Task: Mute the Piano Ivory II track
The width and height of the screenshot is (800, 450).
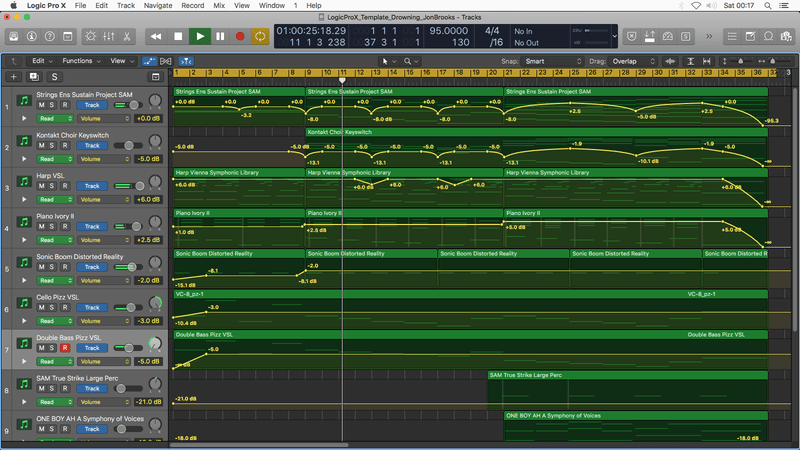Action: coord(41,227)
